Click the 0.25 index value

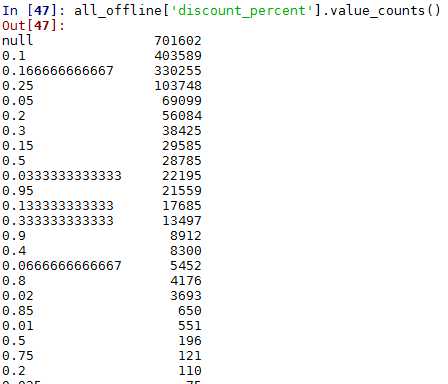18,86
